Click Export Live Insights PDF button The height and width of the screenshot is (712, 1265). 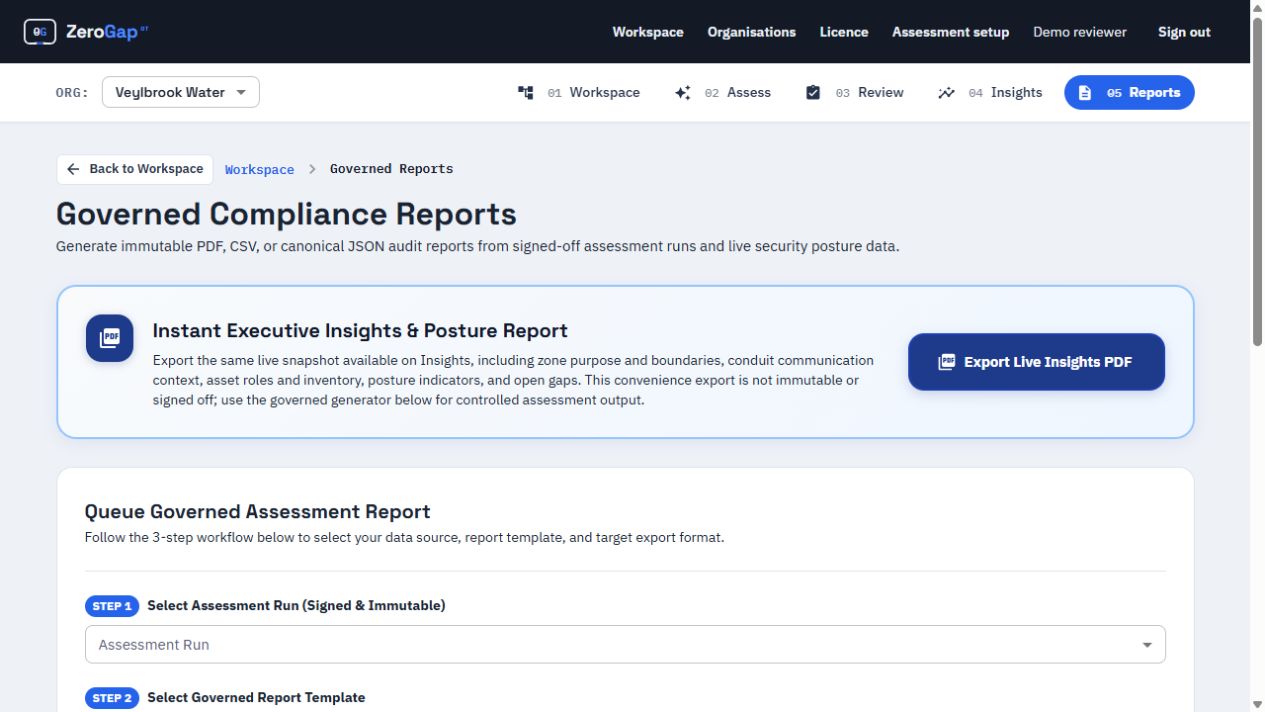(1036, 362)
